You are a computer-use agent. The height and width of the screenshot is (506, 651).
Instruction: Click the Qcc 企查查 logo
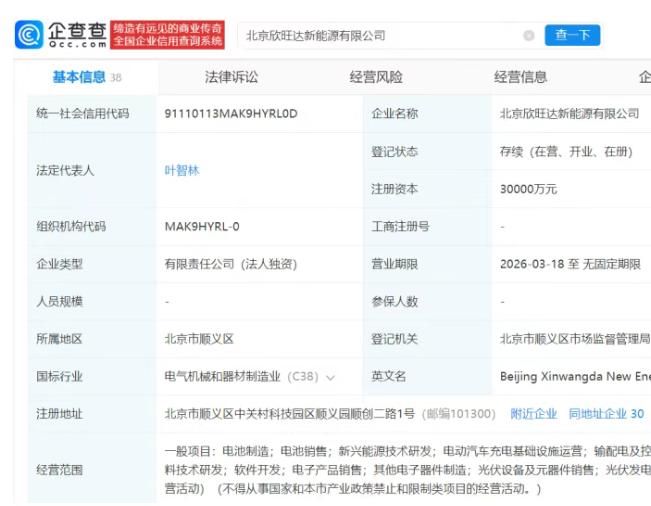pos(60,35)
